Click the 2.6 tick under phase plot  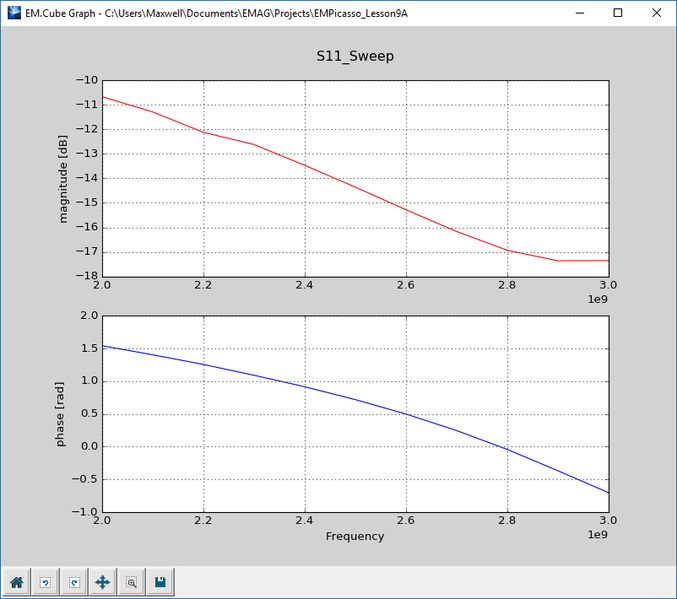coord(406,520)
